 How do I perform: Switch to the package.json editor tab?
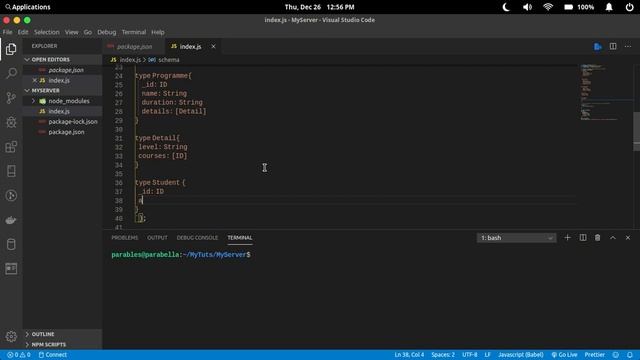click(x=134, y=47)
